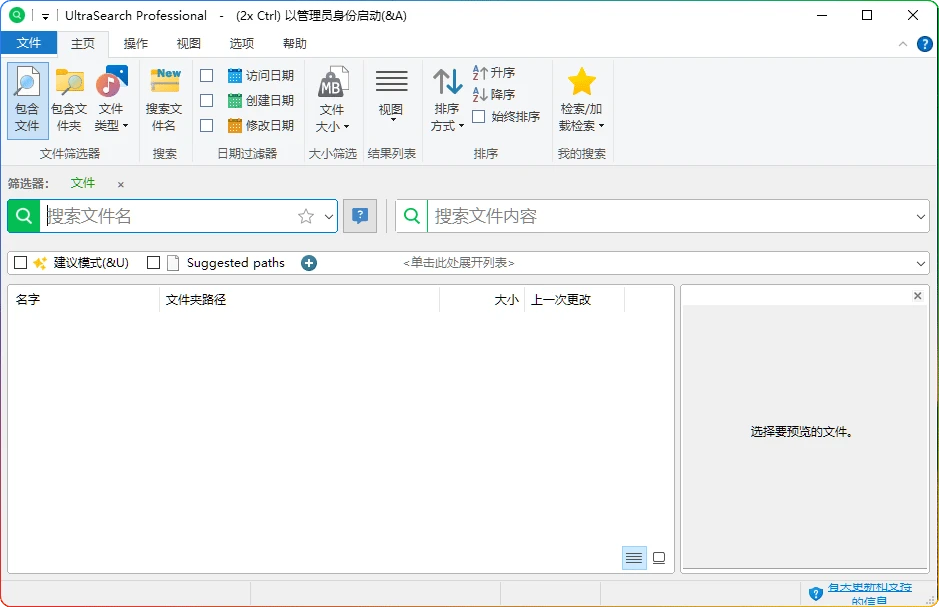Enable 建议模式 checkbox

(20, 263)
